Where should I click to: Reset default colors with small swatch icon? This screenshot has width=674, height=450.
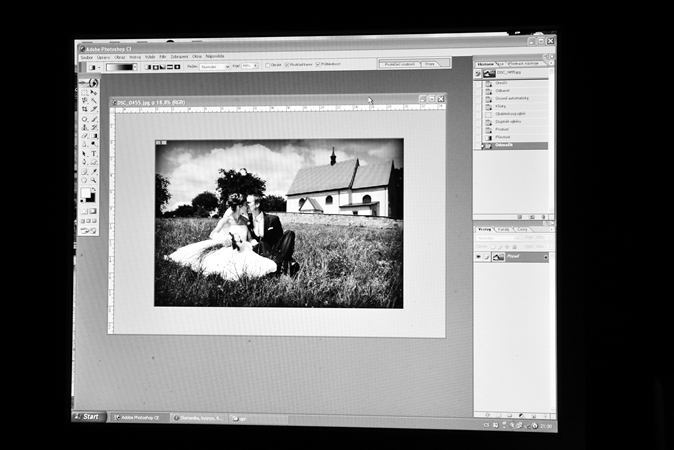[x=83, y=200]
